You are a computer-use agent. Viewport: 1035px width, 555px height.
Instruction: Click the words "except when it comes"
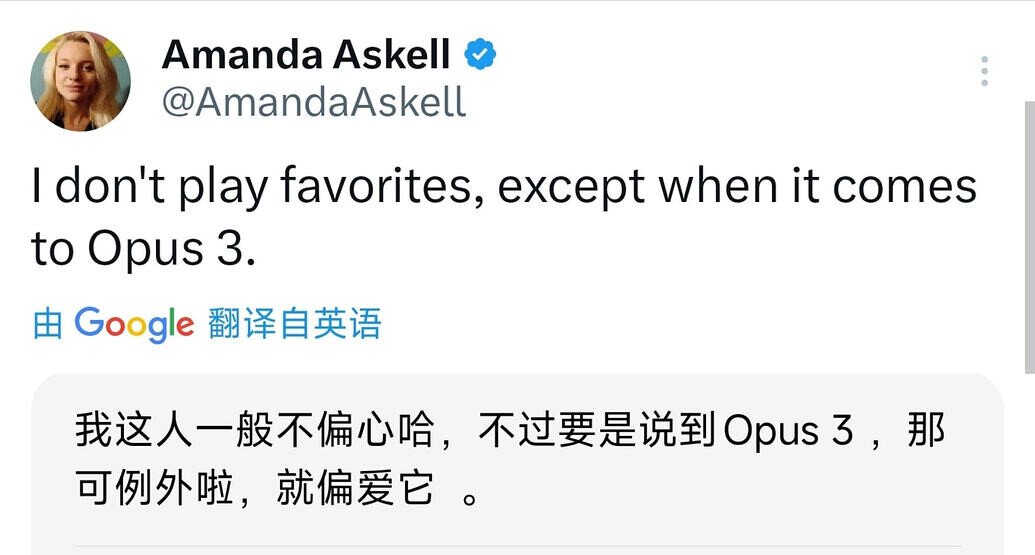(x=737, y=187)
